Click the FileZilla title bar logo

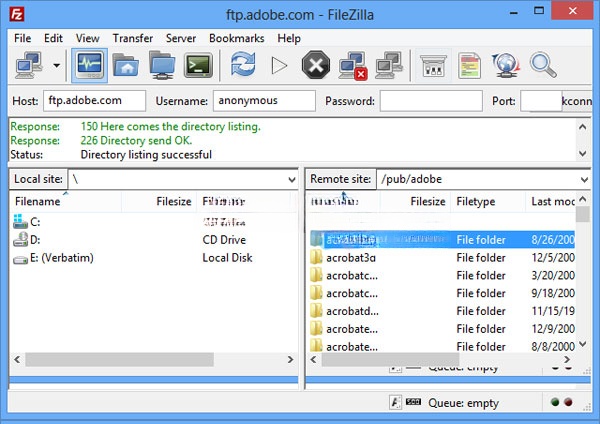[17, 15]
